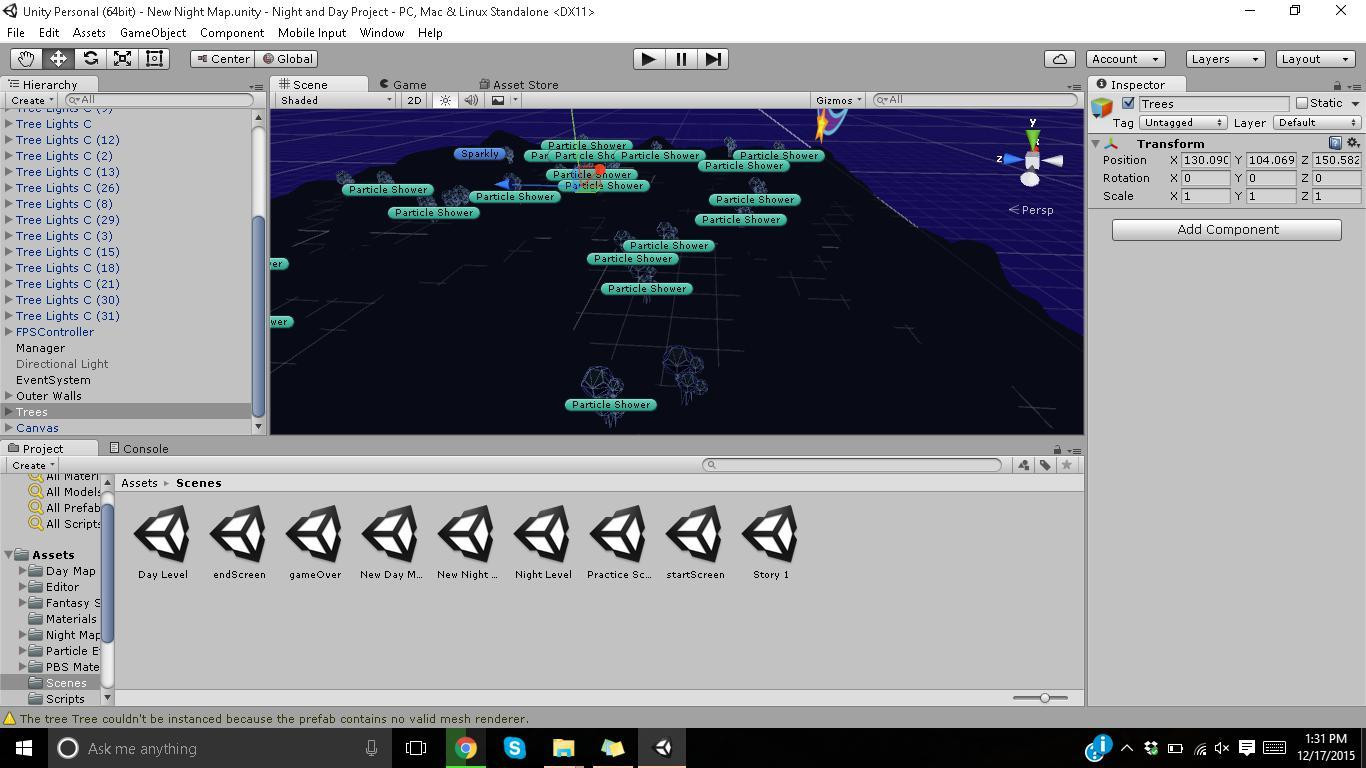Click the Inspector gear settings icon
The image size is (1366, 768).
click(1353, 143)
